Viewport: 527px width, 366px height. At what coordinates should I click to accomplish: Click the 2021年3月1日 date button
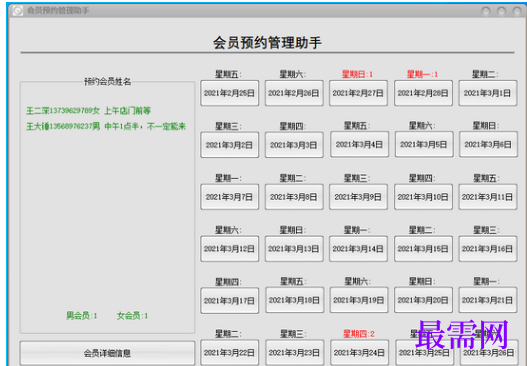click(x=488, y=93)
